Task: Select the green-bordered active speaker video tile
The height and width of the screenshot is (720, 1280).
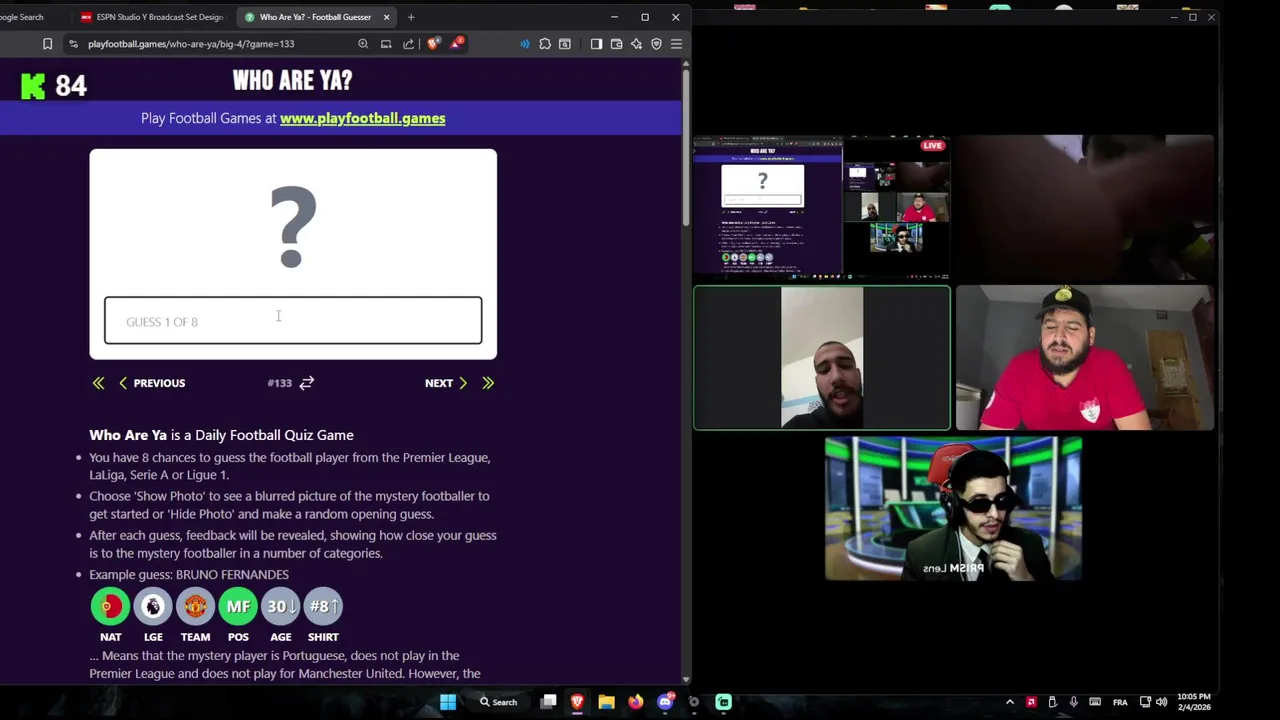Action: (821, 358)
